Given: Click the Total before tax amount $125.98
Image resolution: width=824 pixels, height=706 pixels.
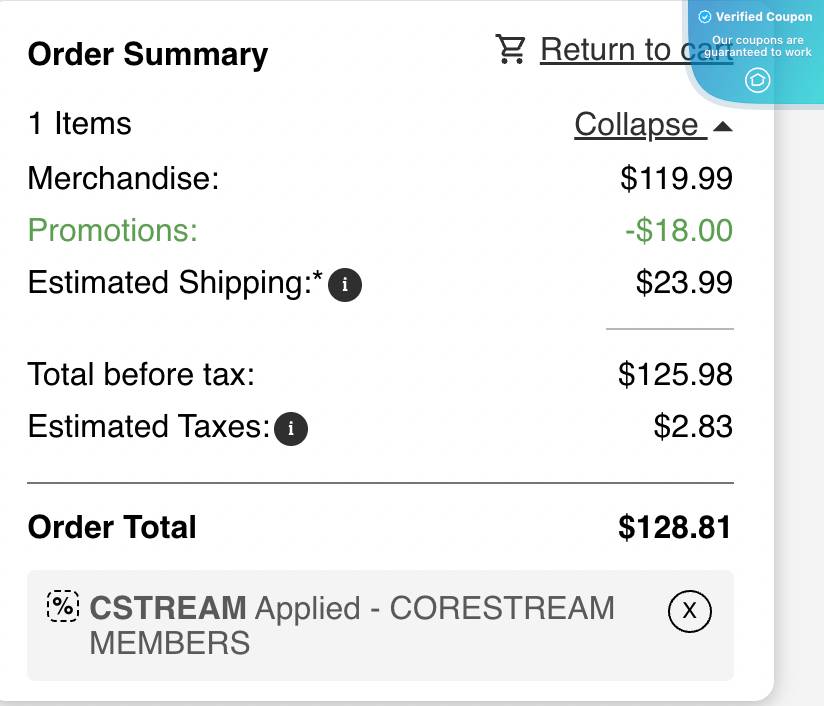Looking at the screenshot, I should click(676, 375).
